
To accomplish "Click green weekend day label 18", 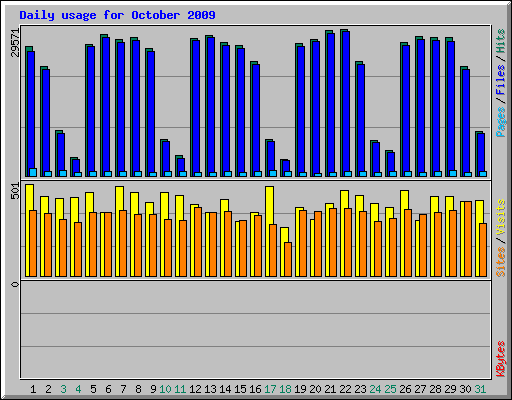I will pos(285,389).
